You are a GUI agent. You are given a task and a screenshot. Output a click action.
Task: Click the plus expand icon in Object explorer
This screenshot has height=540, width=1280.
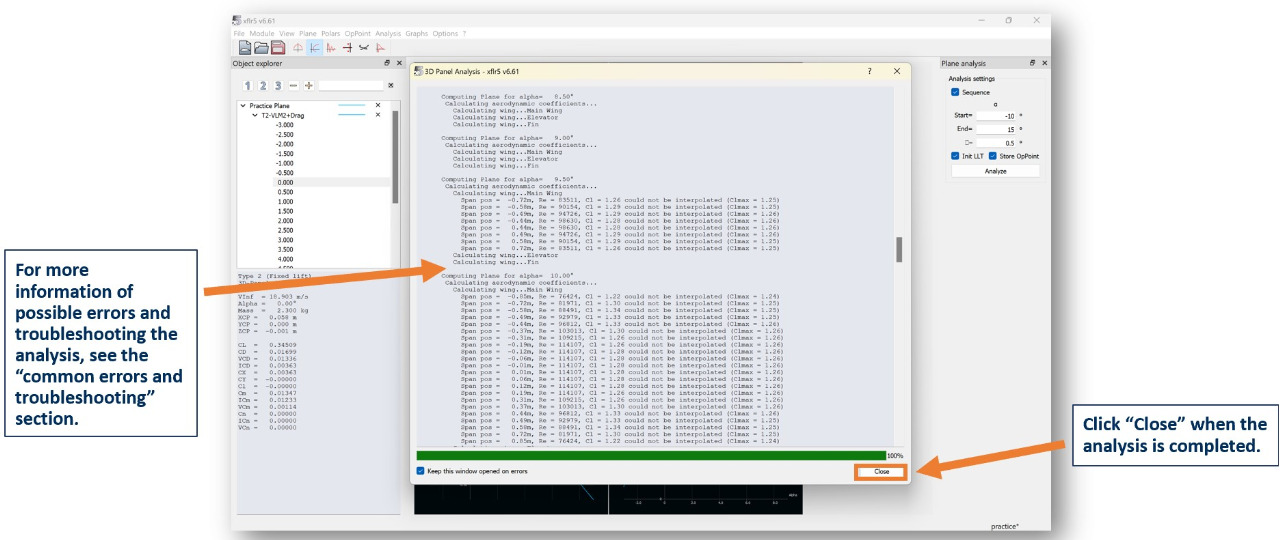[309, 86]
